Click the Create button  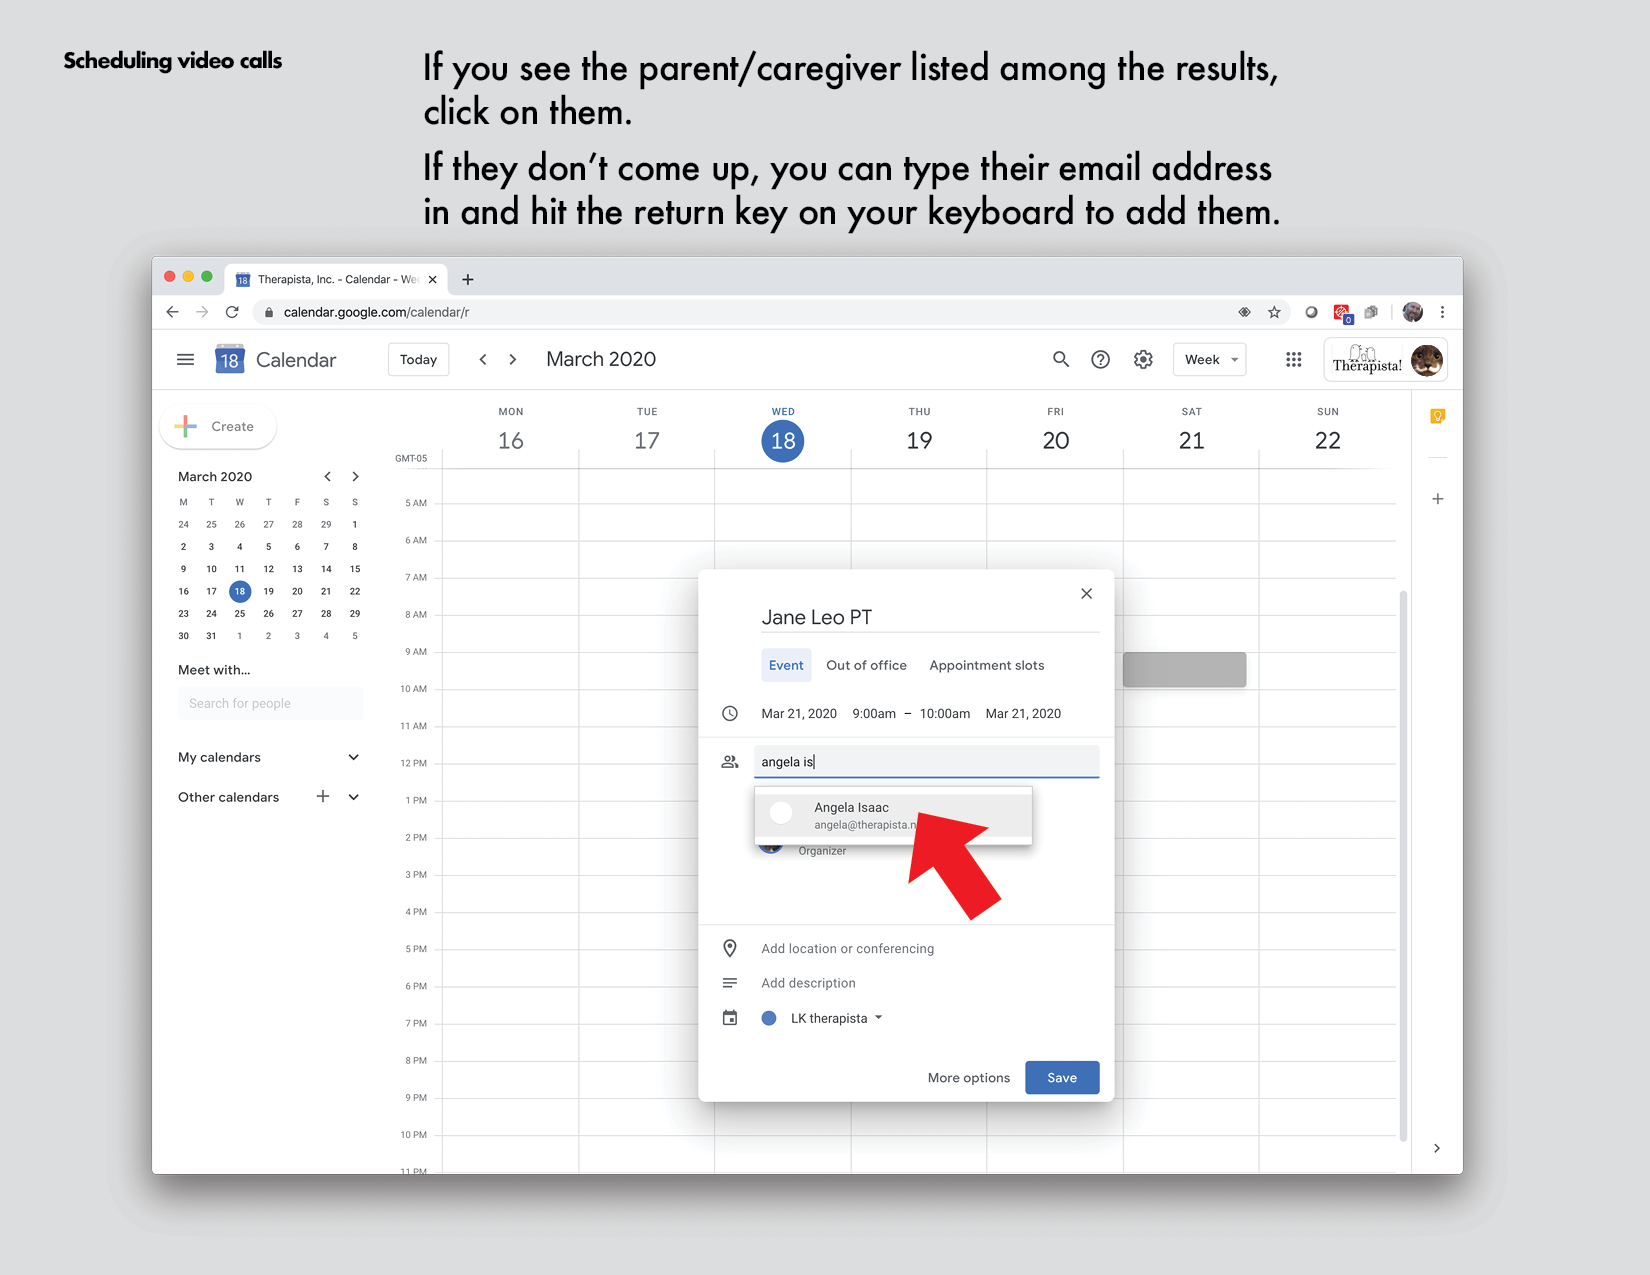coord(218,427)
